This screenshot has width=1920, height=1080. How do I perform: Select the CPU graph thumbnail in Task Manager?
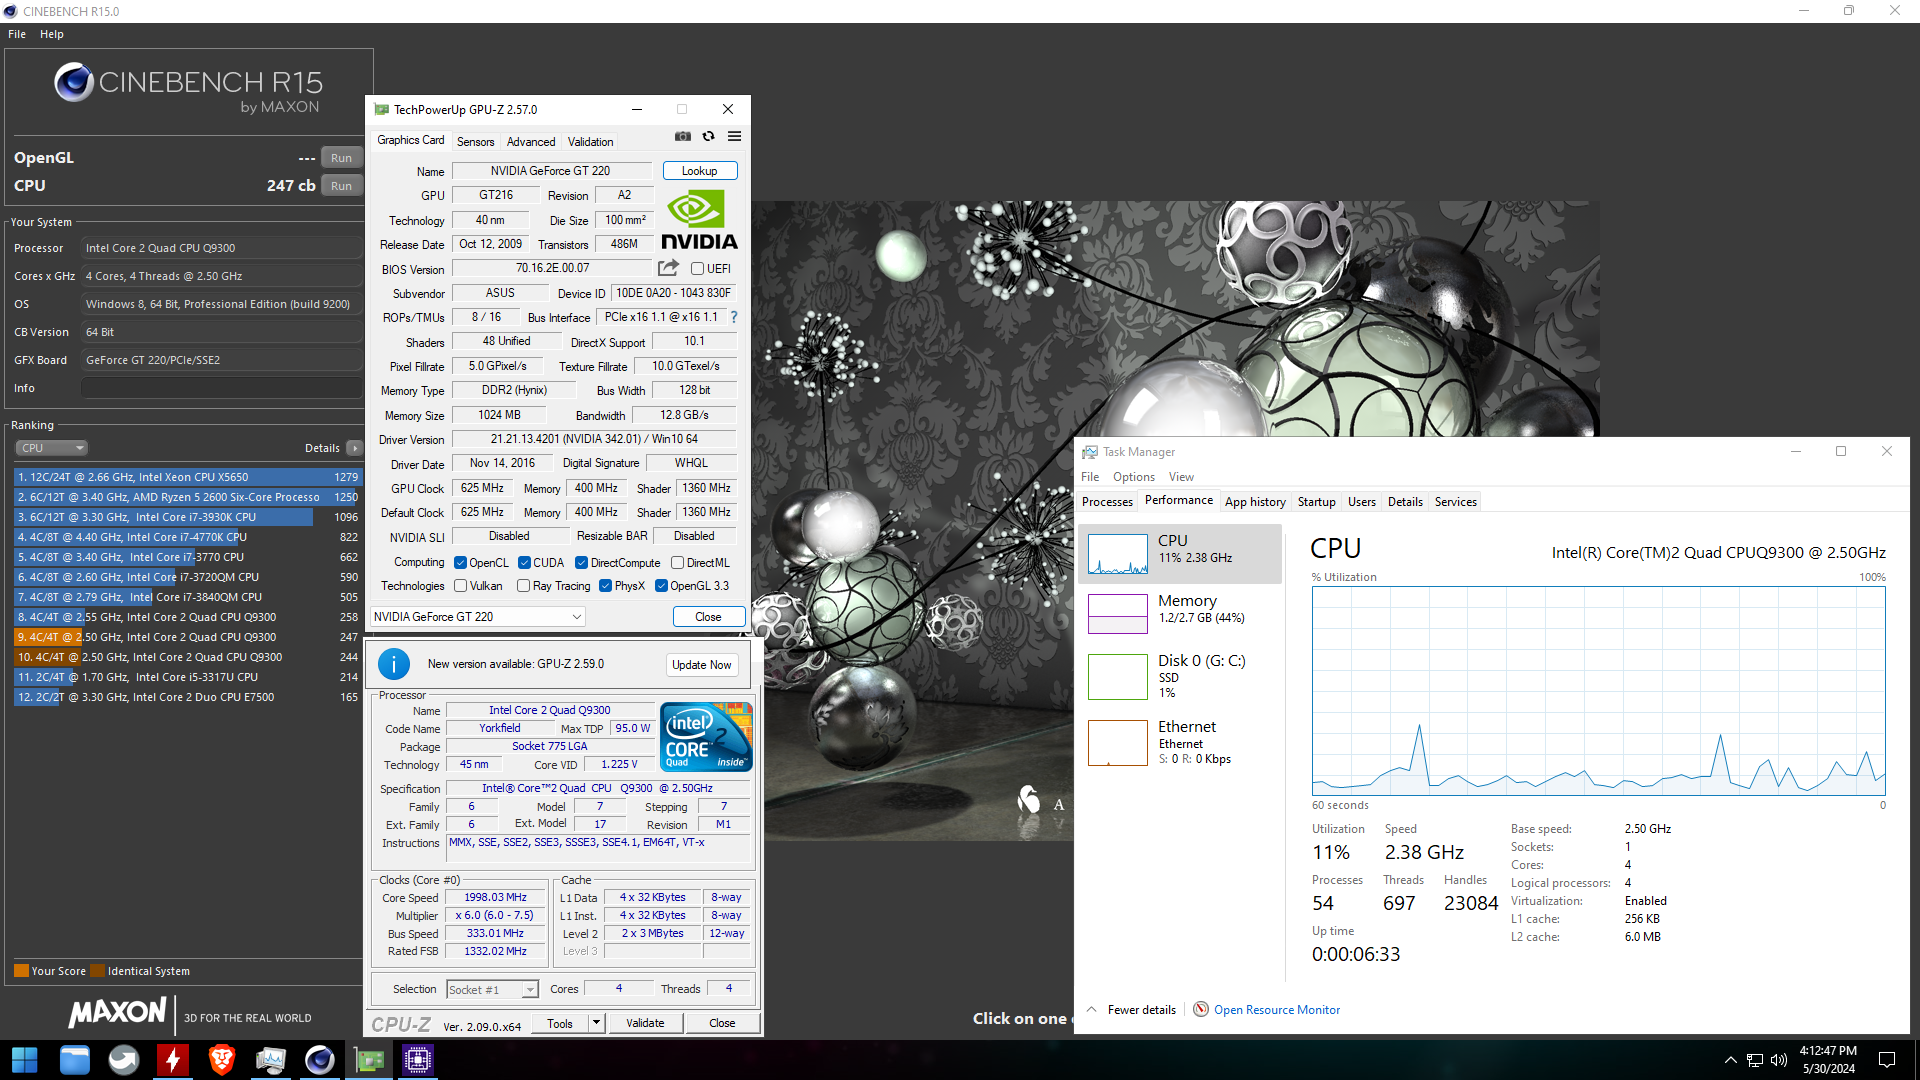point(1118,553)
